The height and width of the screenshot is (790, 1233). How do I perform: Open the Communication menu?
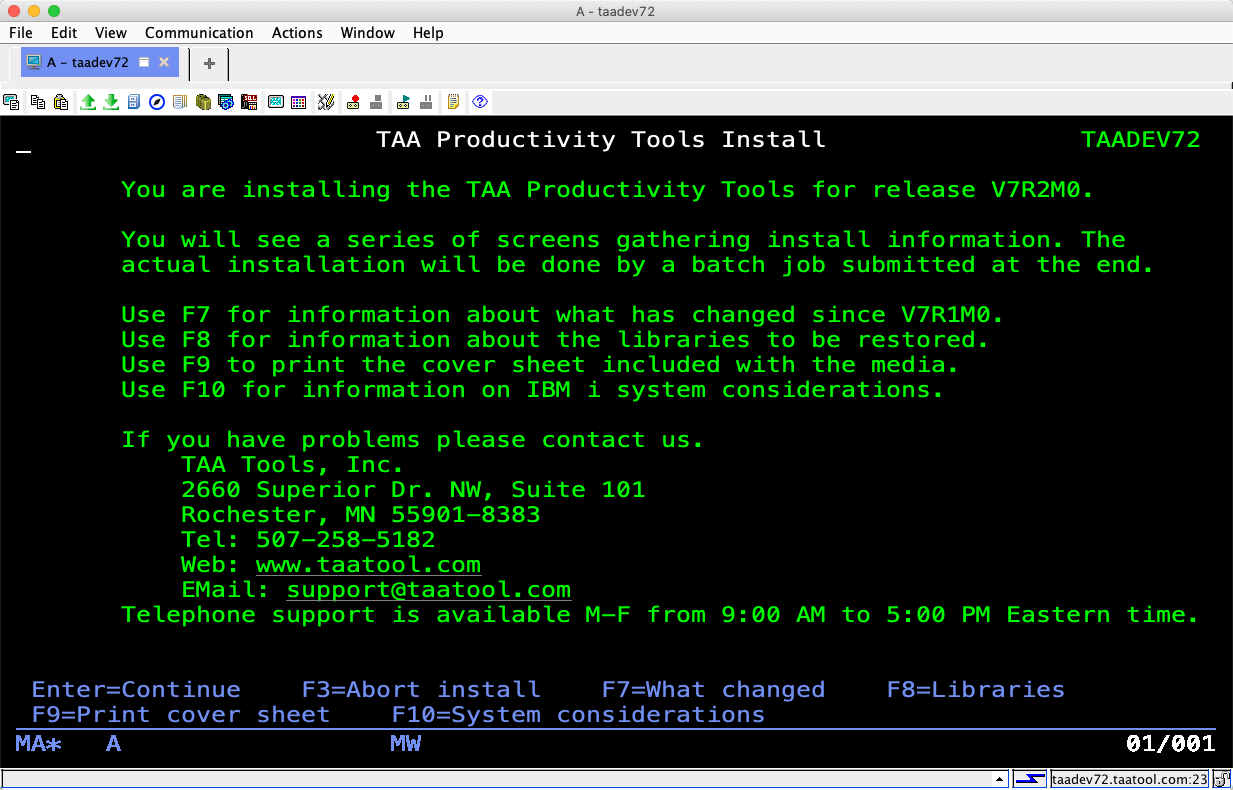199,33
